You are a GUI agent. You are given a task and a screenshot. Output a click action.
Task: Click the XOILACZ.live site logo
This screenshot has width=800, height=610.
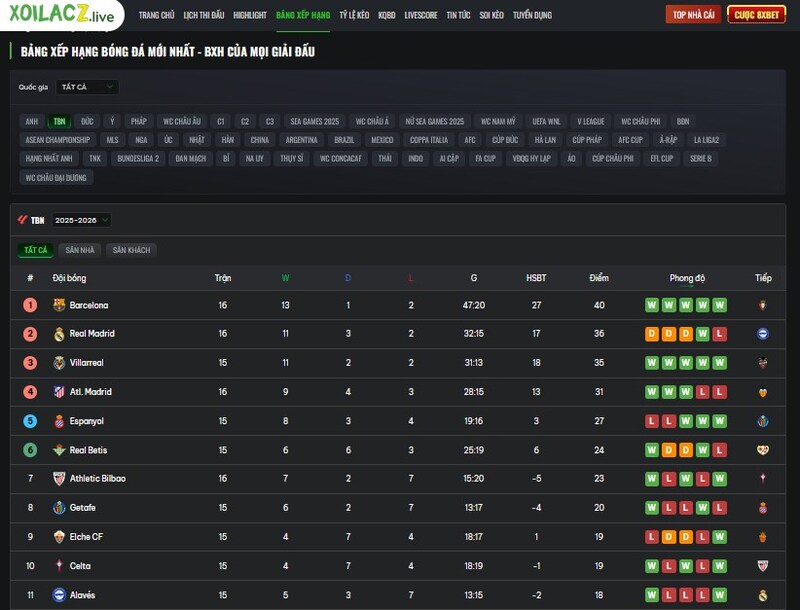pos(62,16)
